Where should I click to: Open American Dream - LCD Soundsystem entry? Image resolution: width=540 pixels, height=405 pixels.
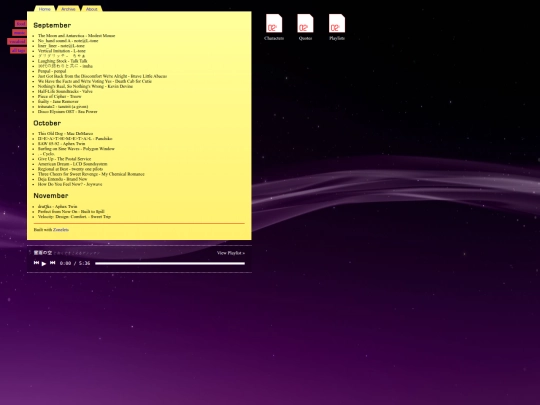coord(73,164)
